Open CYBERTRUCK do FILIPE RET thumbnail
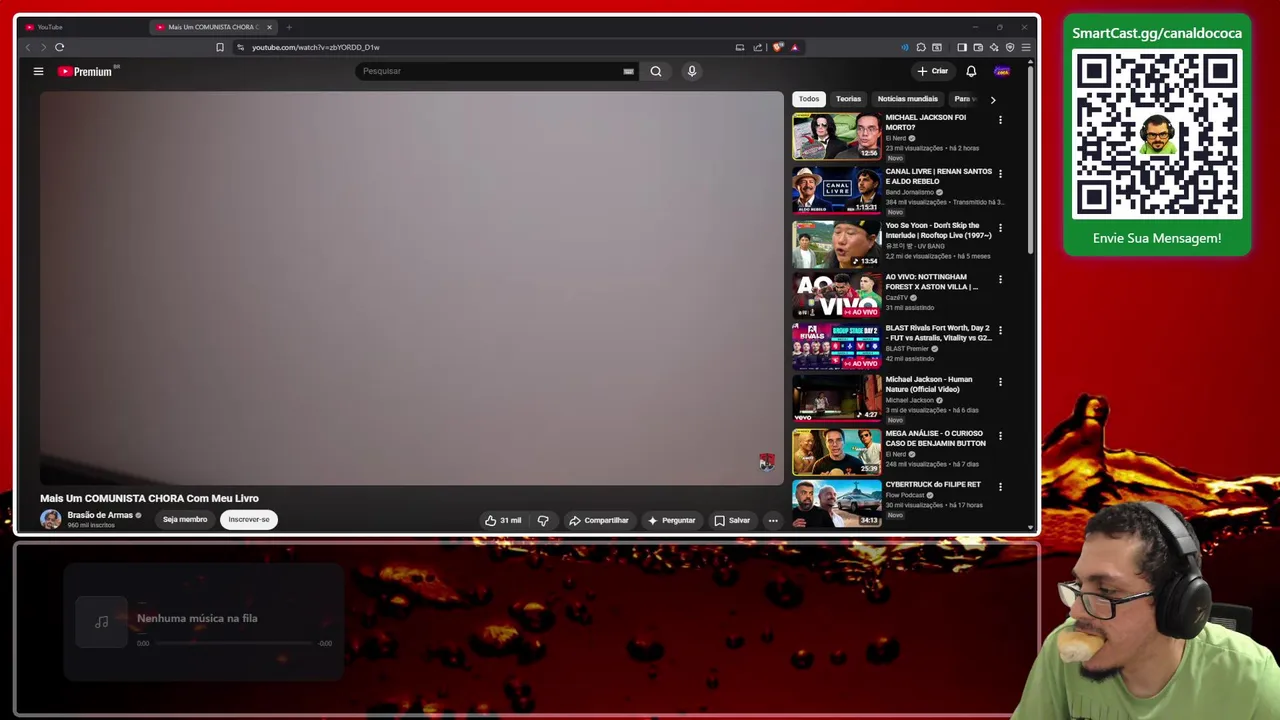This screenshot has height=720, width=1280. pyautogui.click(x=837, y=502)
